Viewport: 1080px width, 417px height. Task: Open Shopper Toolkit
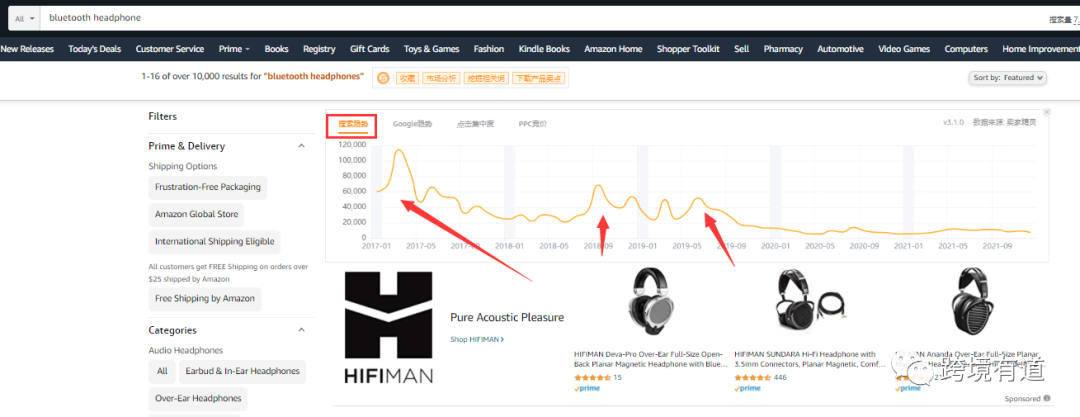click(688, 49)
